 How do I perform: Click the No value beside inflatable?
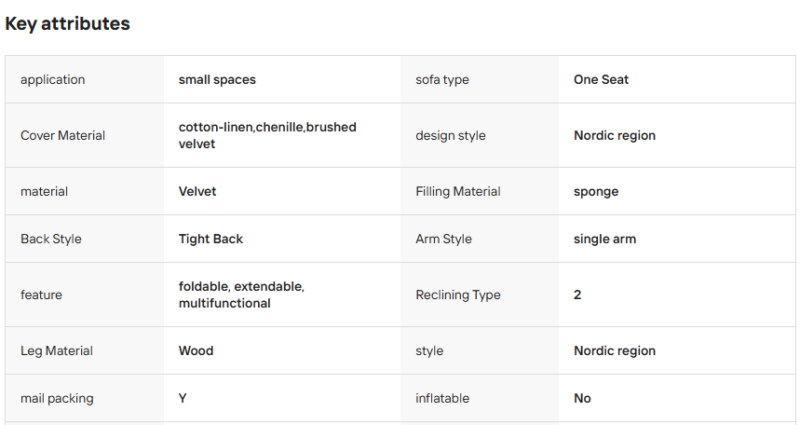[582, 398]
